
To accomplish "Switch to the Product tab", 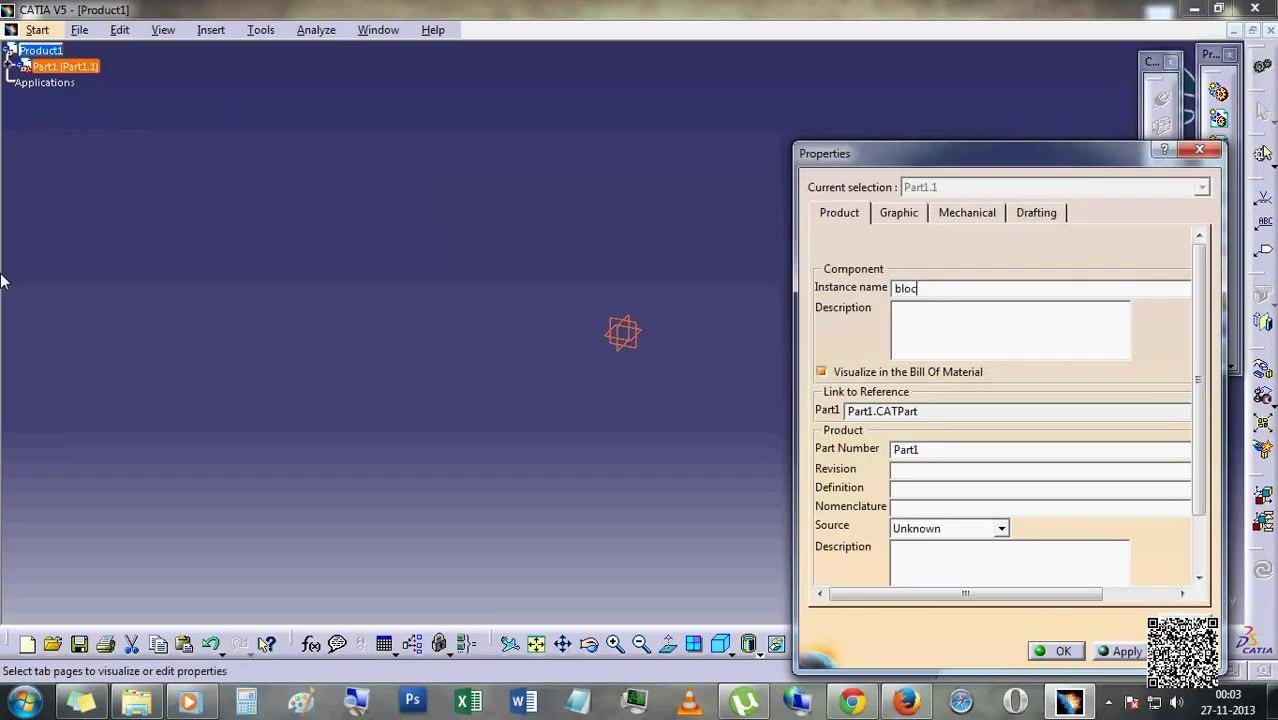I will tap(839, 213).
